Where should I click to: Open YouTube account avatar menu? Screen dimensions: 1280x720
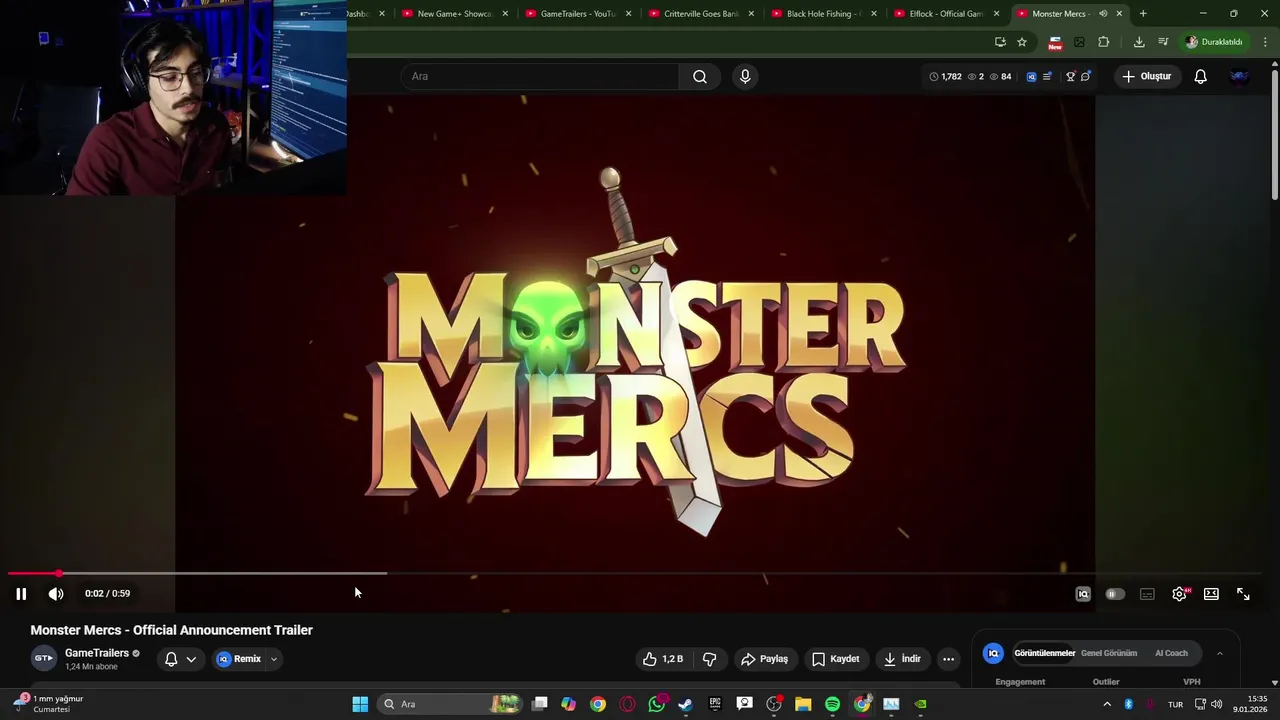coord(1239,76)
